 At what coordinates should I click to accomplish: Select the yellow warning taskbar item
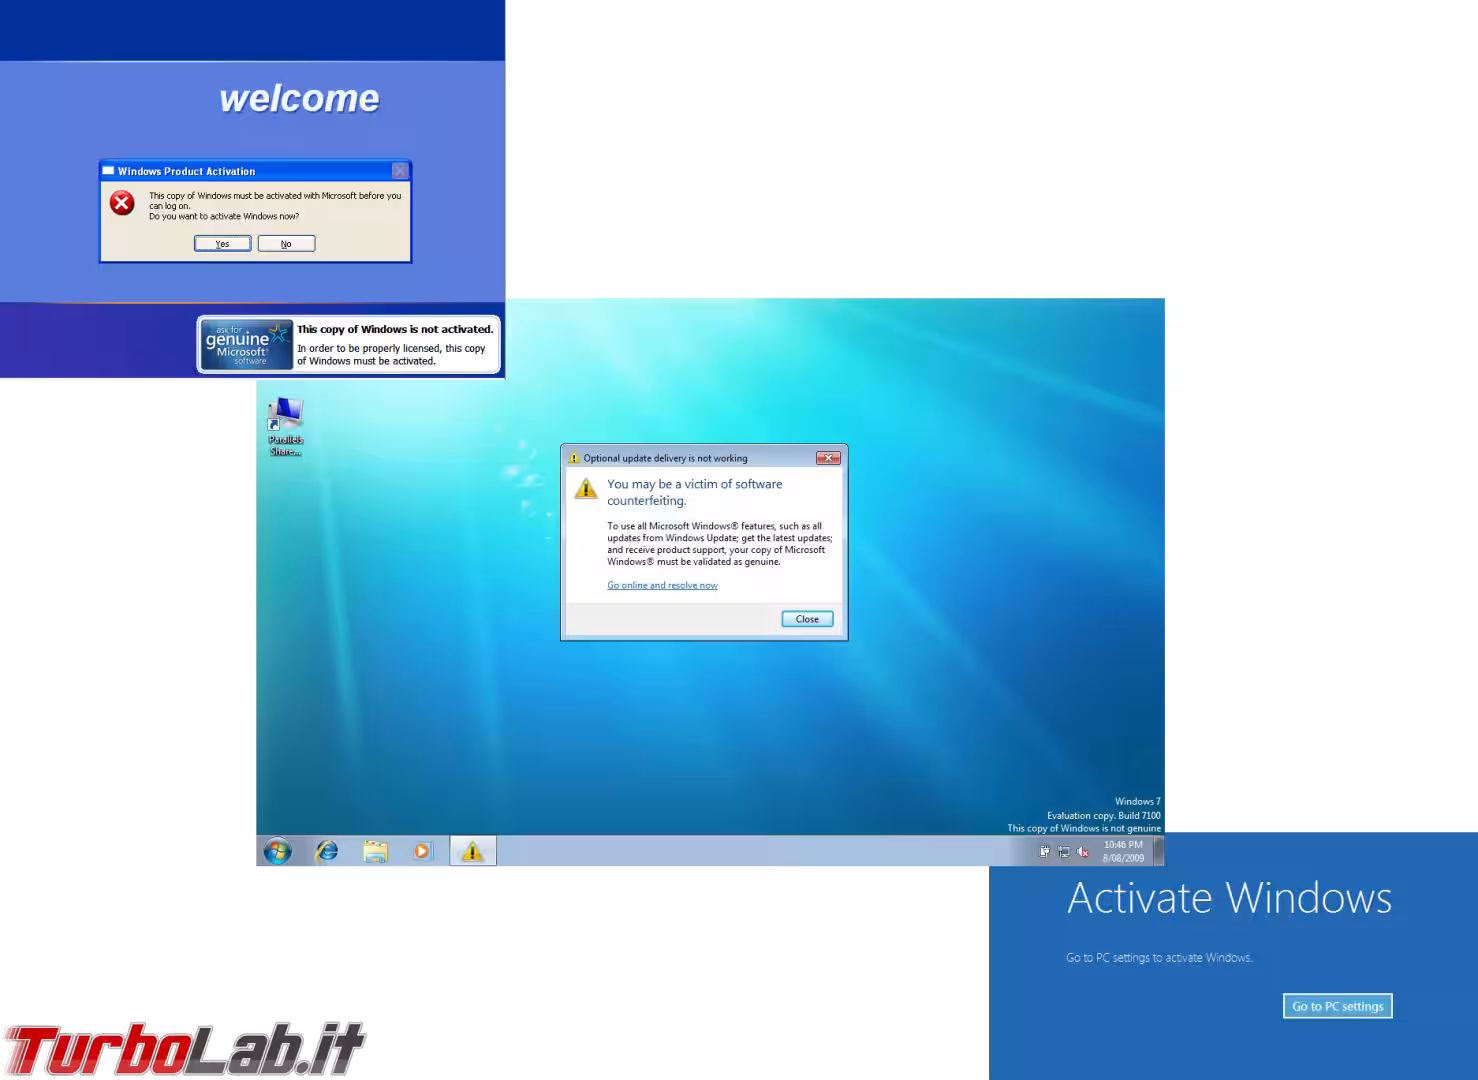472,851
